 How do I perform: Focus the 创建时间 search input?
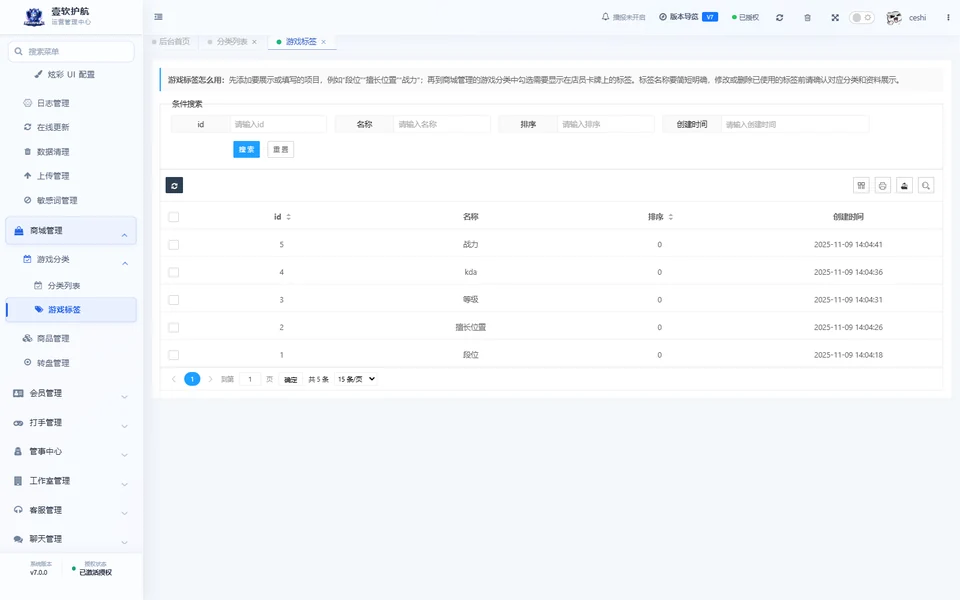[x=795, y=124]
